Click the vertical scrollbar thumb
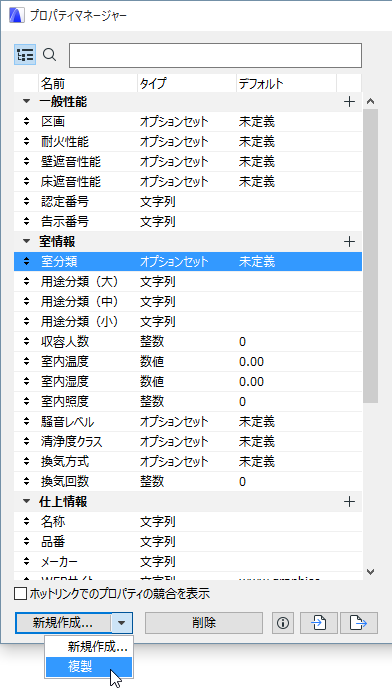This screenshot has height=692, width=392. click(371, 256)
